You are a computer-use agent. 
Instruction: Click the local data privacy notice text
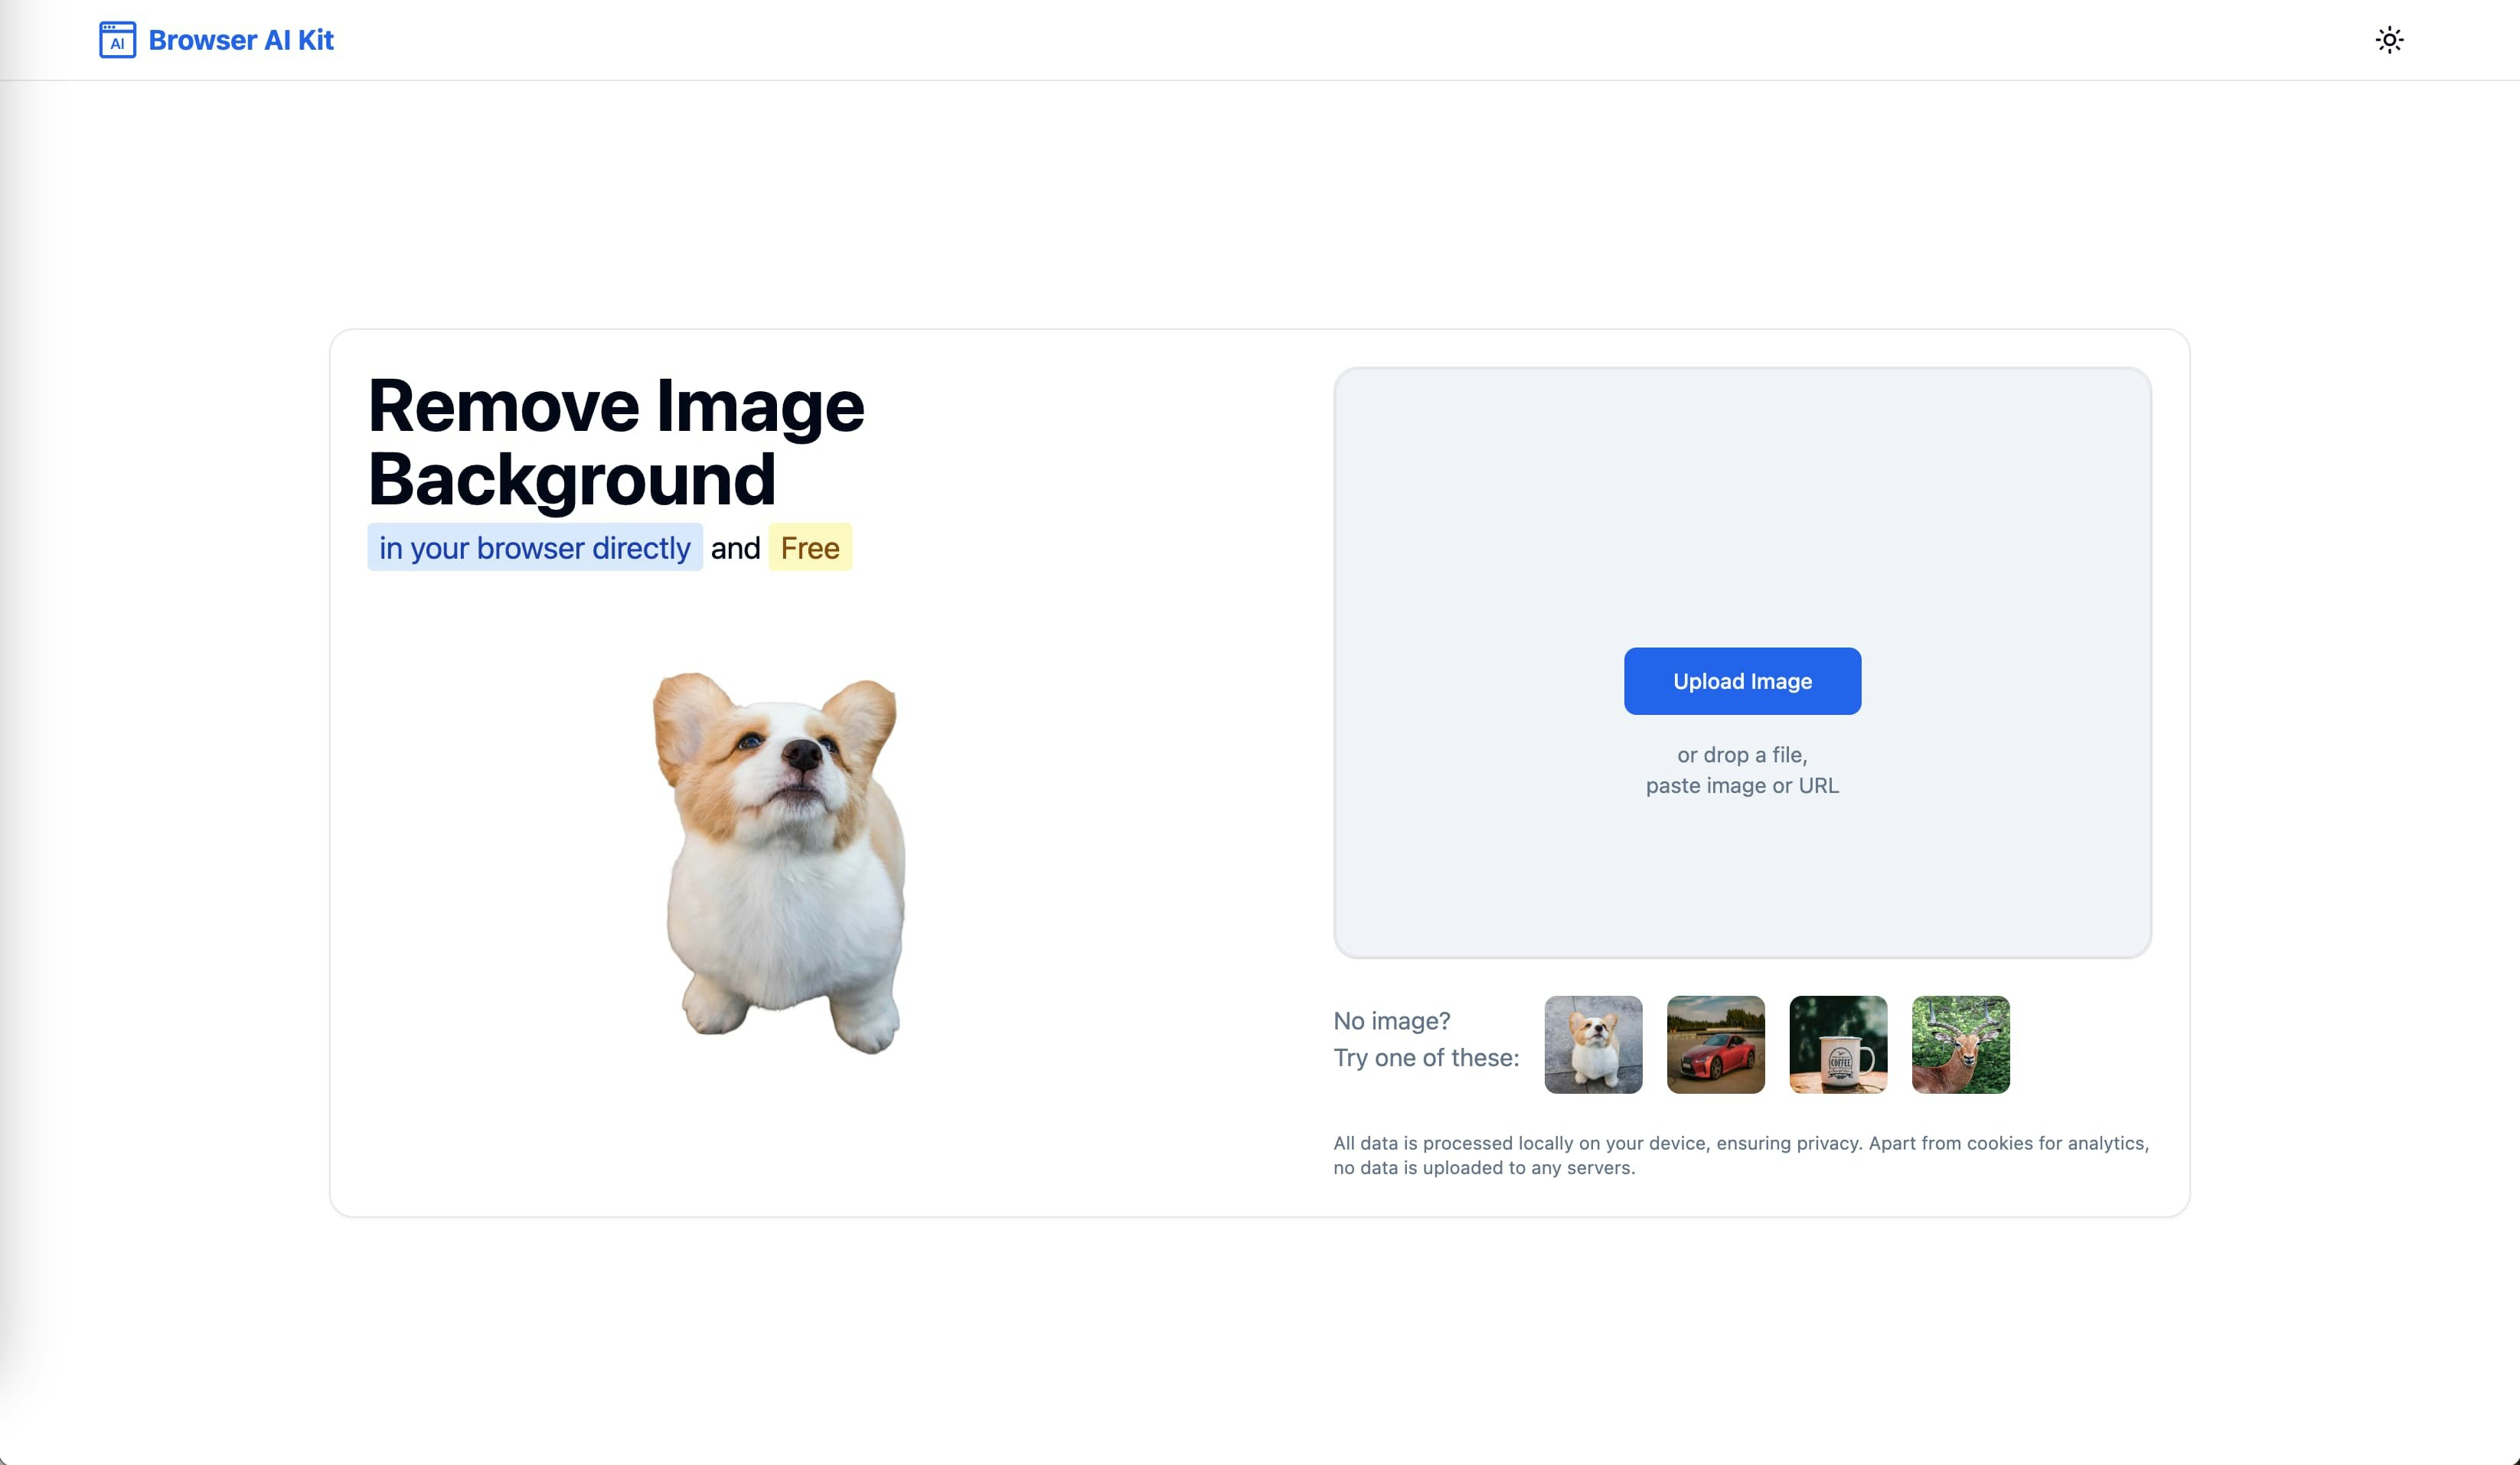1740,1155
